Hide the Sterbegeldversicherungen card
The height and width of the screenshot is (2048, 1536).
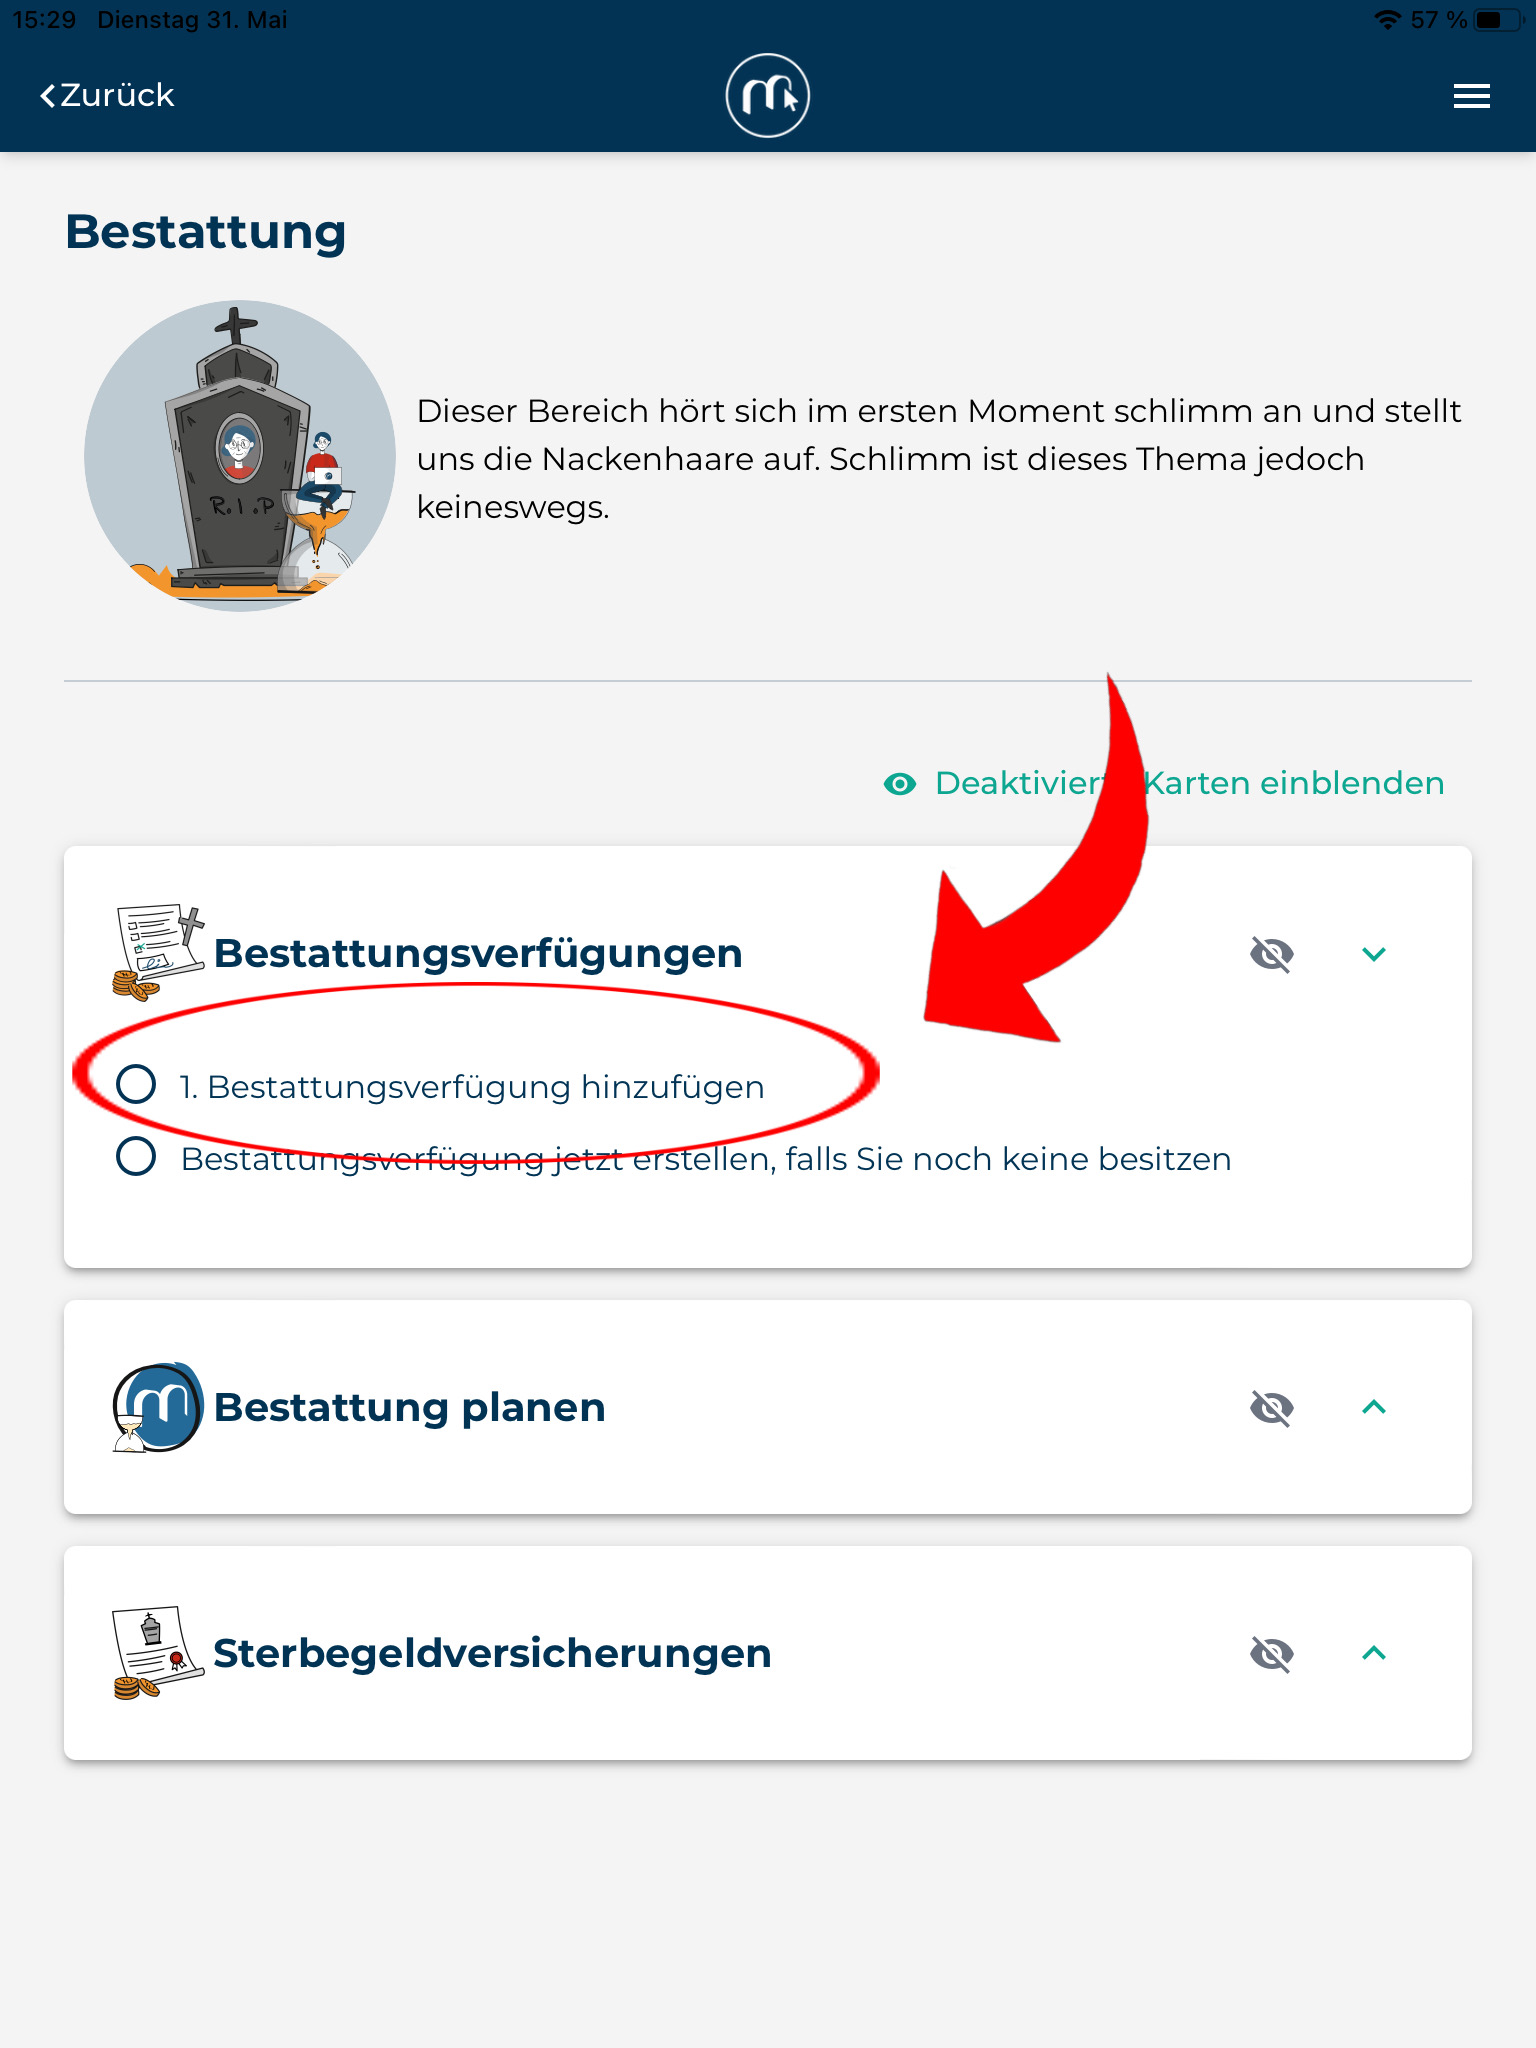1272,1654
